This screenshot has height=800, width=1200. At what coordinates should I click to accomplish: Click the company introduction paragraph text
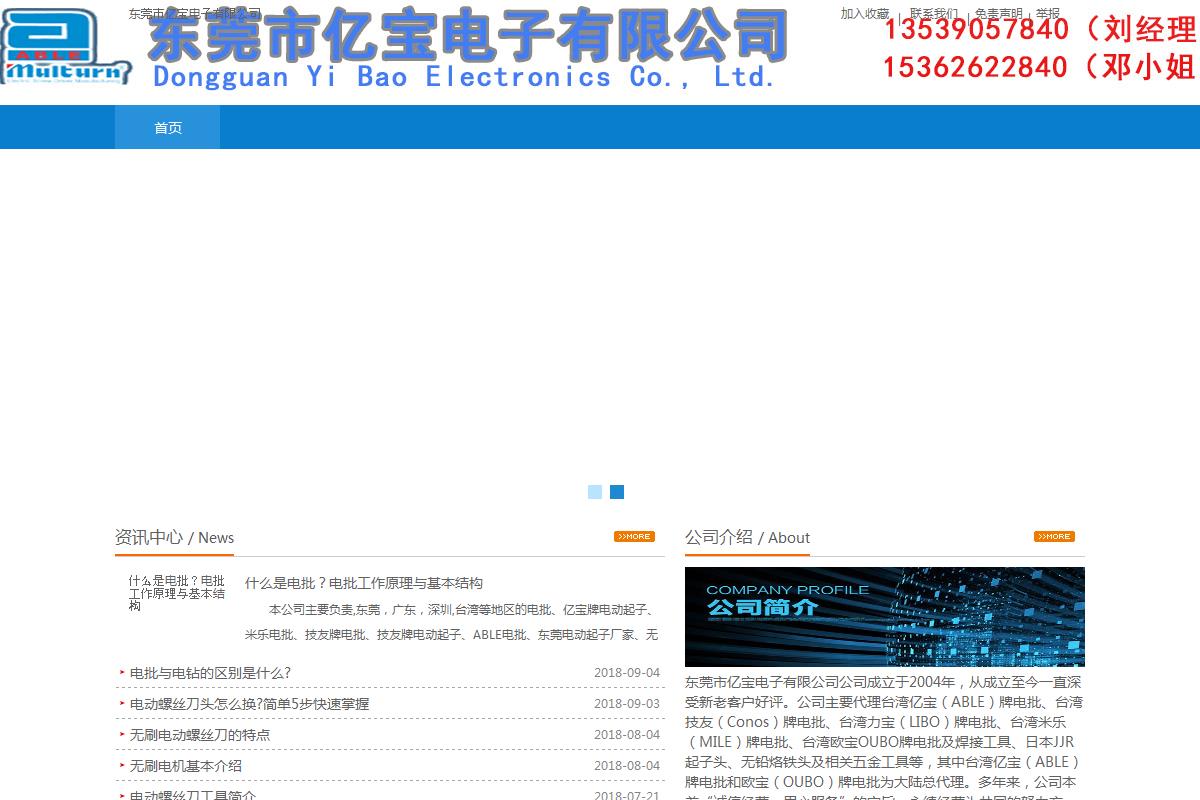(884, 736)
